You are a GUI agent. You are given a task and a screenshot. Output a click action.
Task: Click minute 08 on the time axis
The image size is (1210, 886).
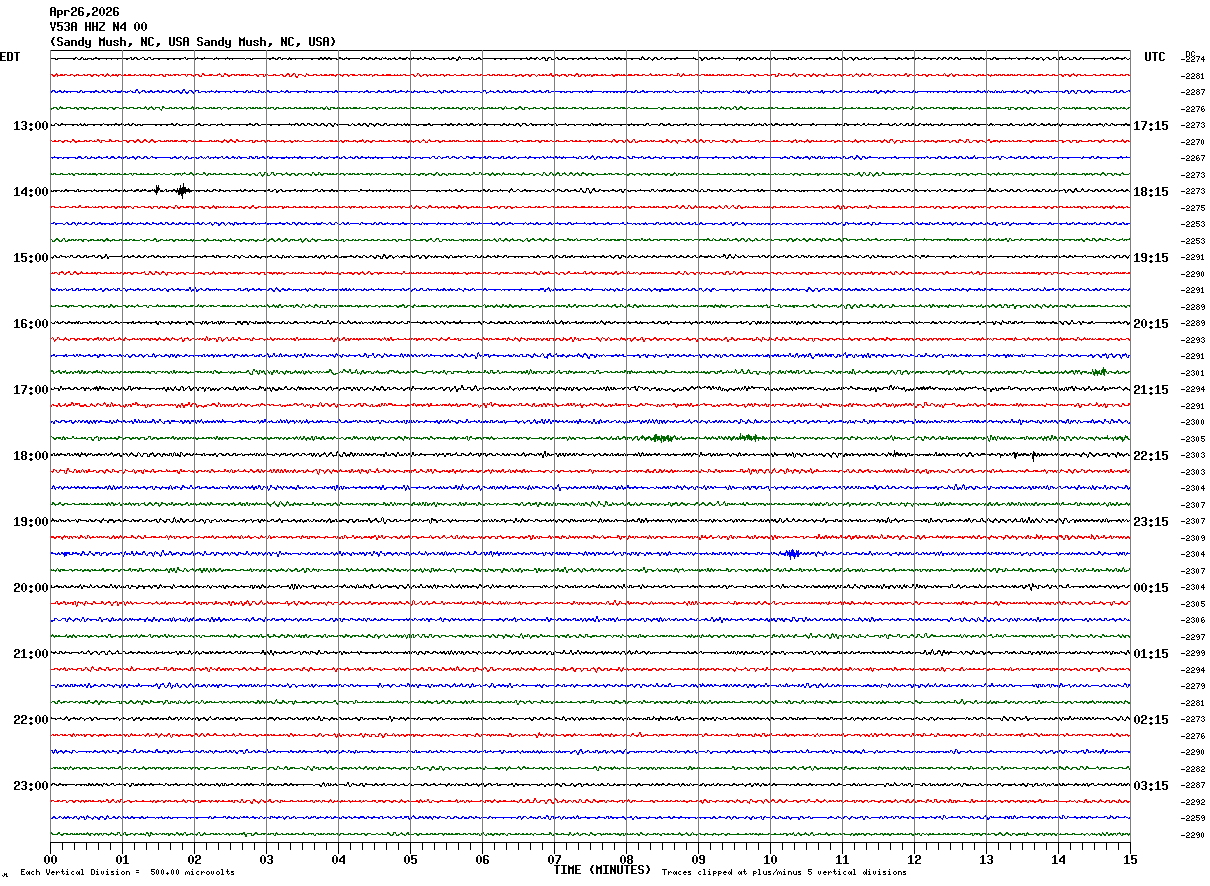point(626,859)
